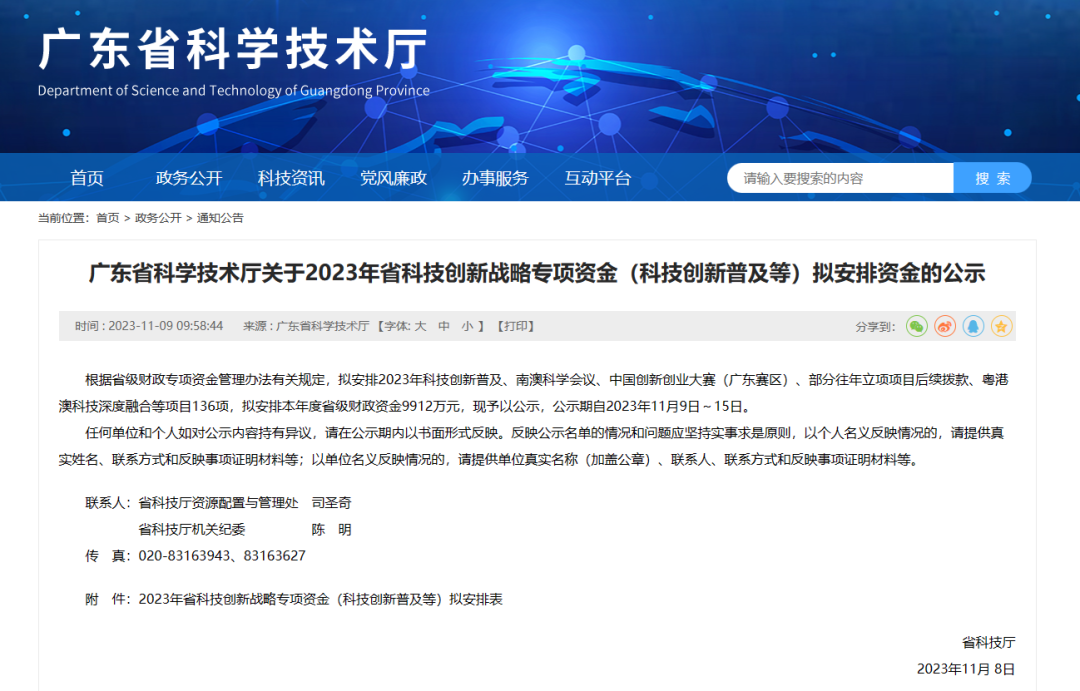Click the blue QQ share icon

(973, 326)
